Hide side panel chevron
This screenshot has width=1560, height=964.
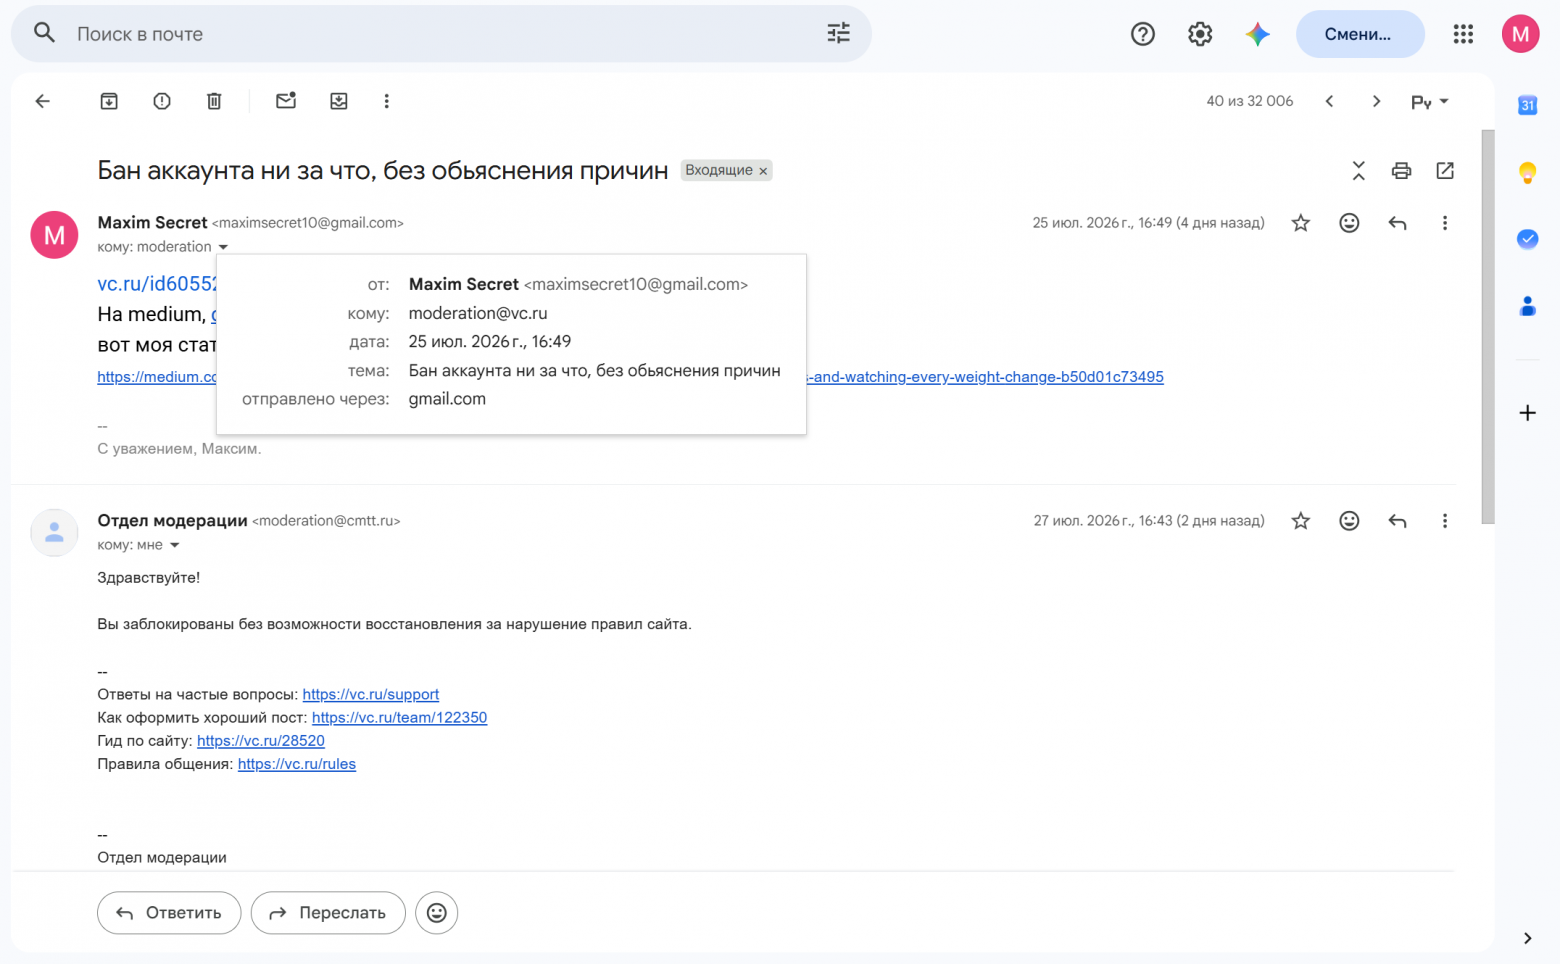pos(1527,938)
